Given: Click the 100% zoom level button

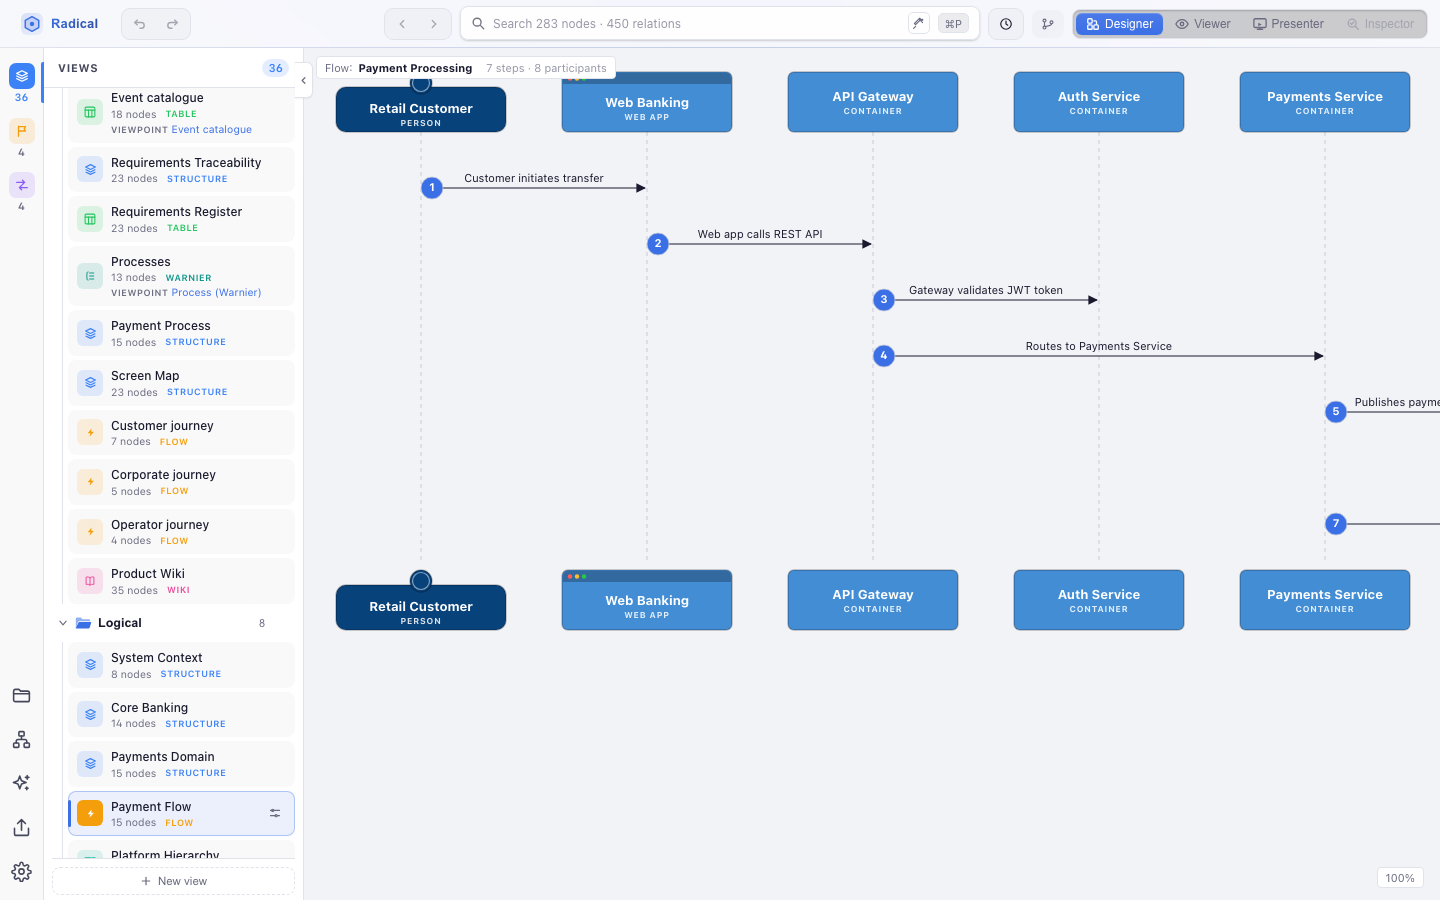Looking at the screenshot, I should click(1400, 878).
